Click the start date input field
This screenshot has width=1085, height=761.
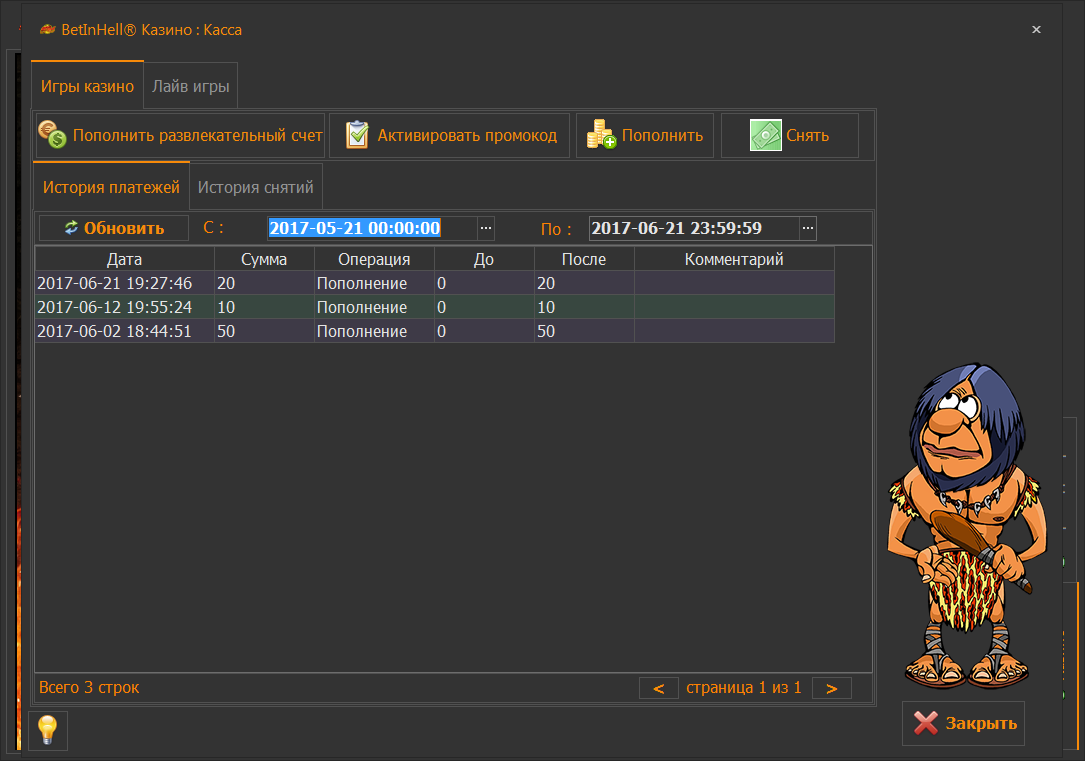point(372,228)
